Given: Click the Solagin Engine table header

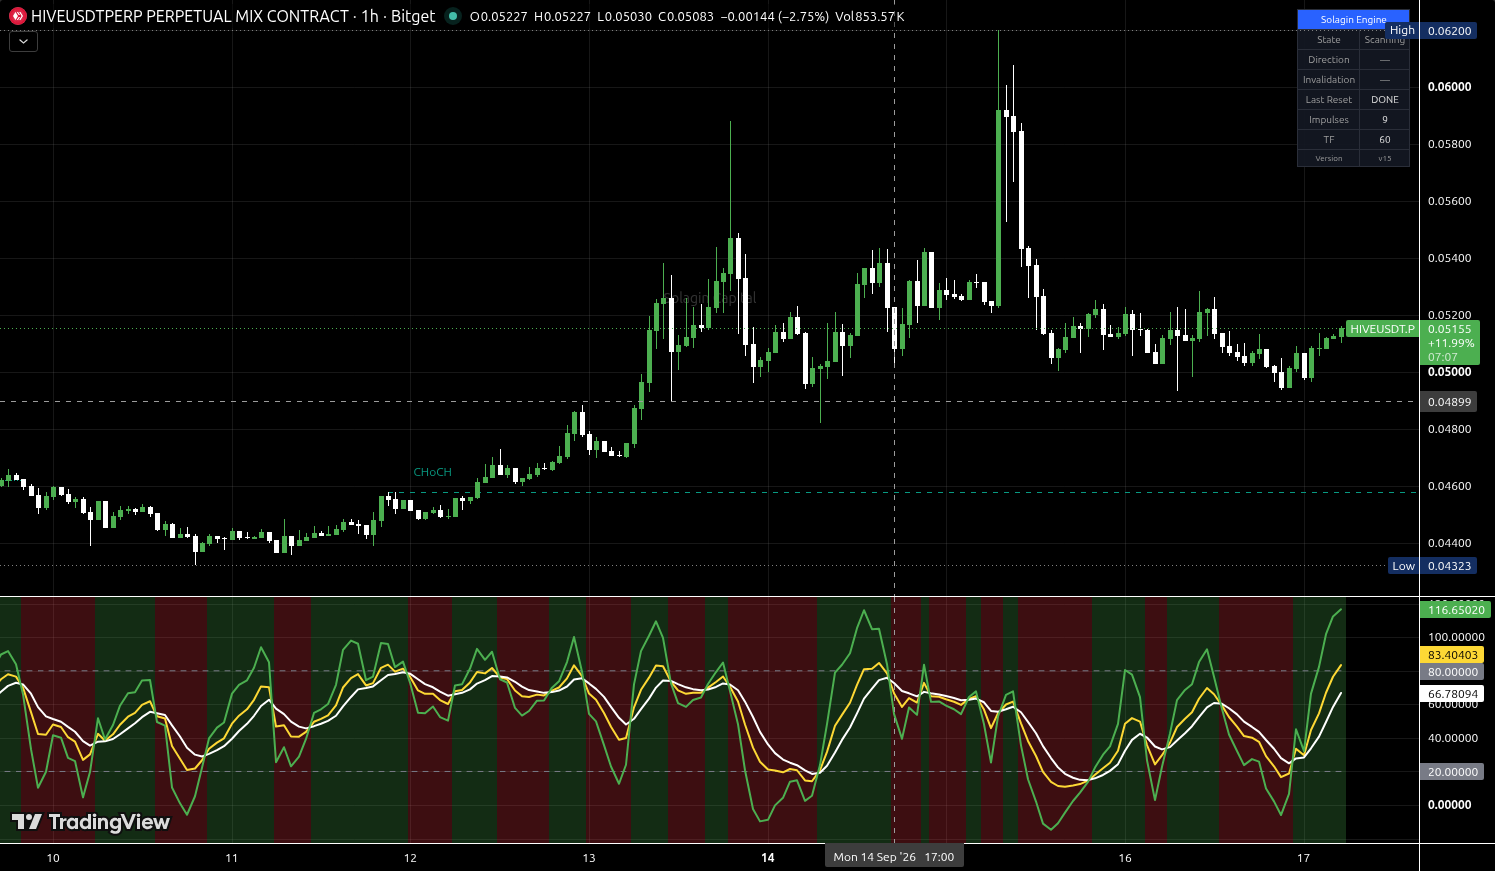Looking at the screenshot, I should tap(1353, 19).
